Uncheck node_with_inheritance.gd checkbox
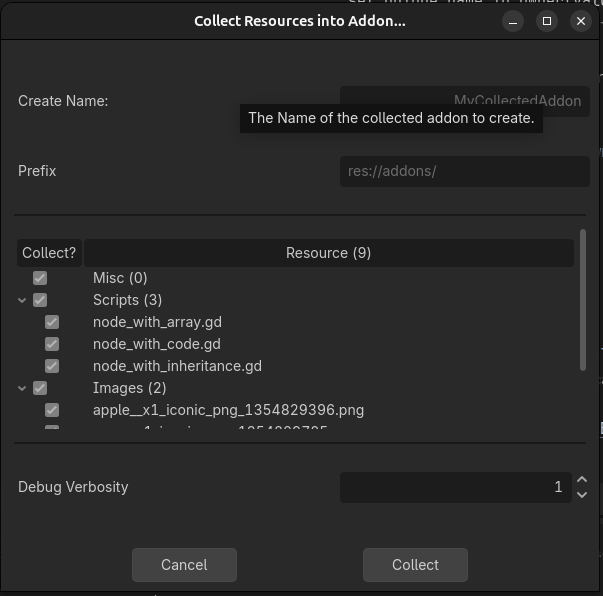 coord(52,366)
